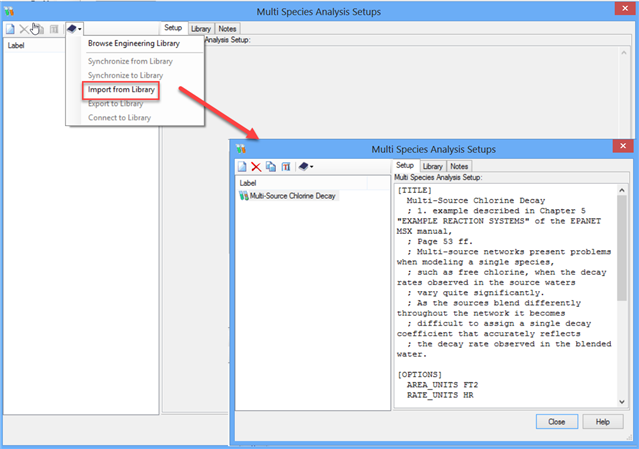Screen dimensions: 639x449
Task: Click Label column header in front window
Action: [x=302, y=183]
